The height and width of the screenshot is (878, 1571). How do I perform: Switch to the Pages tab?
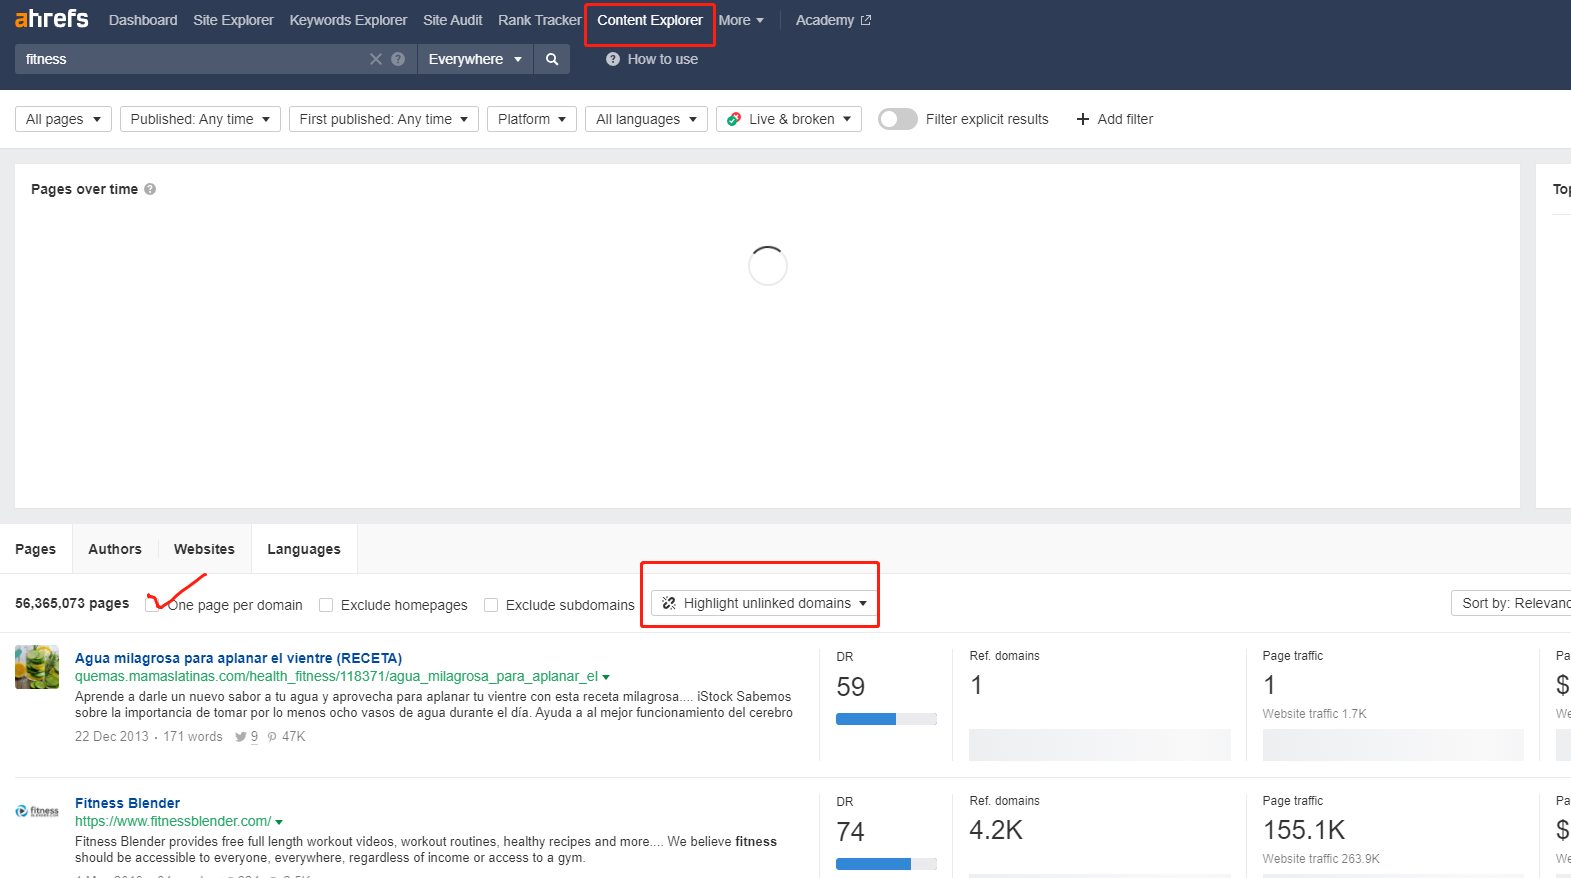(35, 549)
